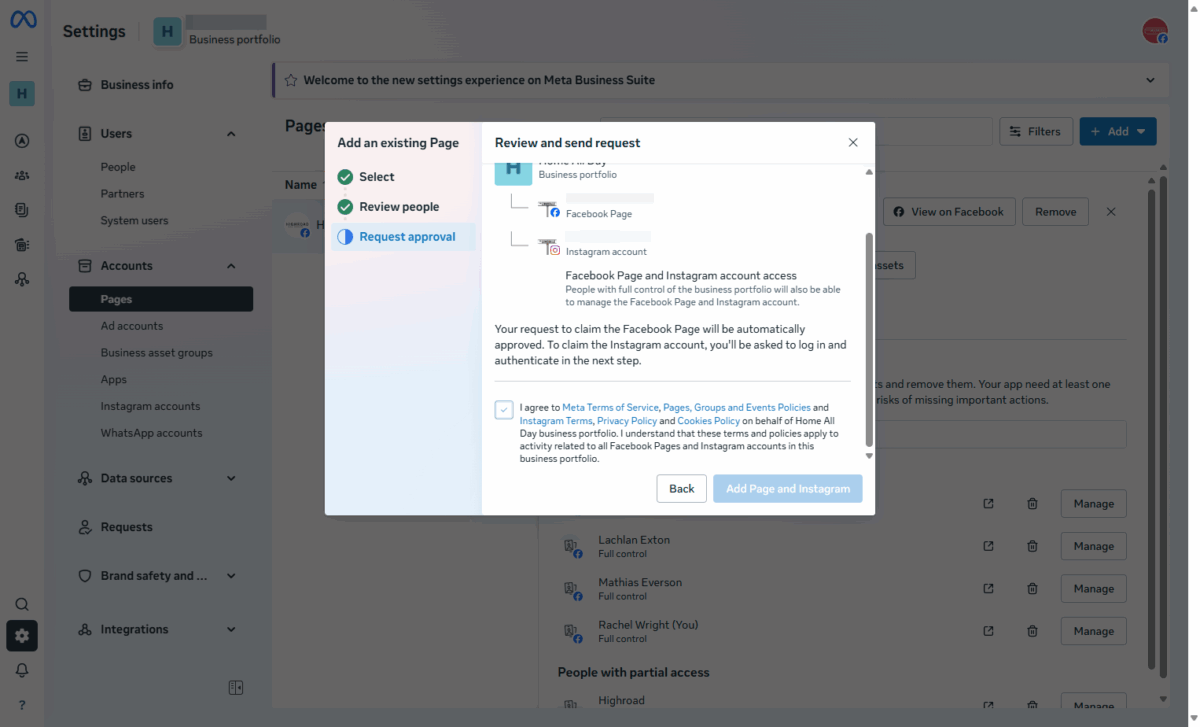The image size is (1200, 727).
Task: Open notifications bell icon
Action: [x=22, y=670]
